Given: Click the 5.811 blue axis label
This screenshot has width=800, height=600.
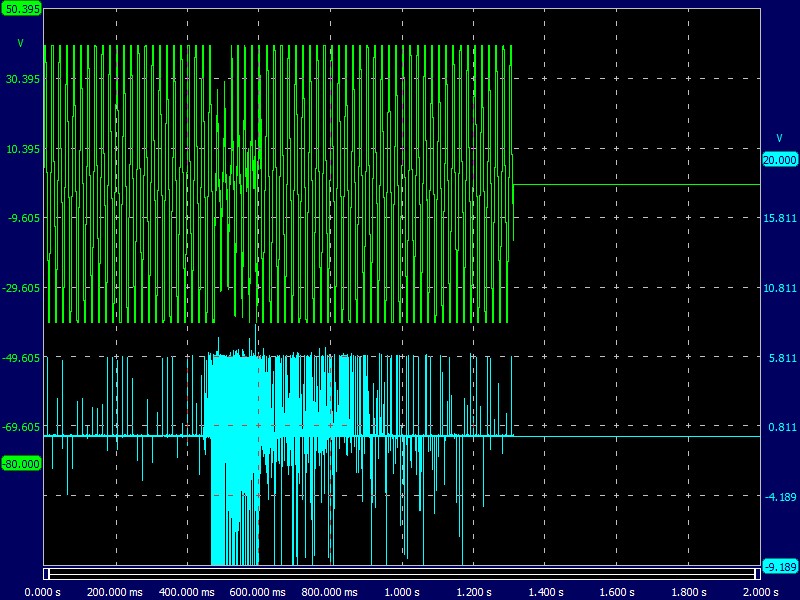Looking at the screenshot, I should tap(782, 358).
